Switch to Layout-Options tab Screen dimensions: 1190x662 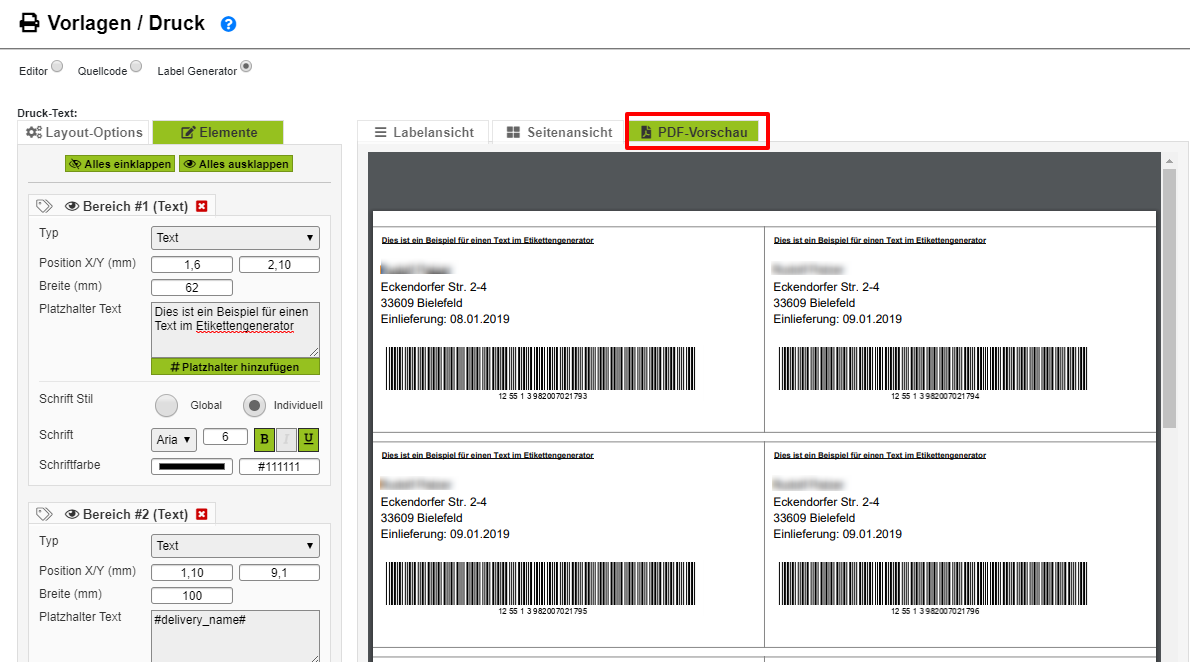coord(84,132)
